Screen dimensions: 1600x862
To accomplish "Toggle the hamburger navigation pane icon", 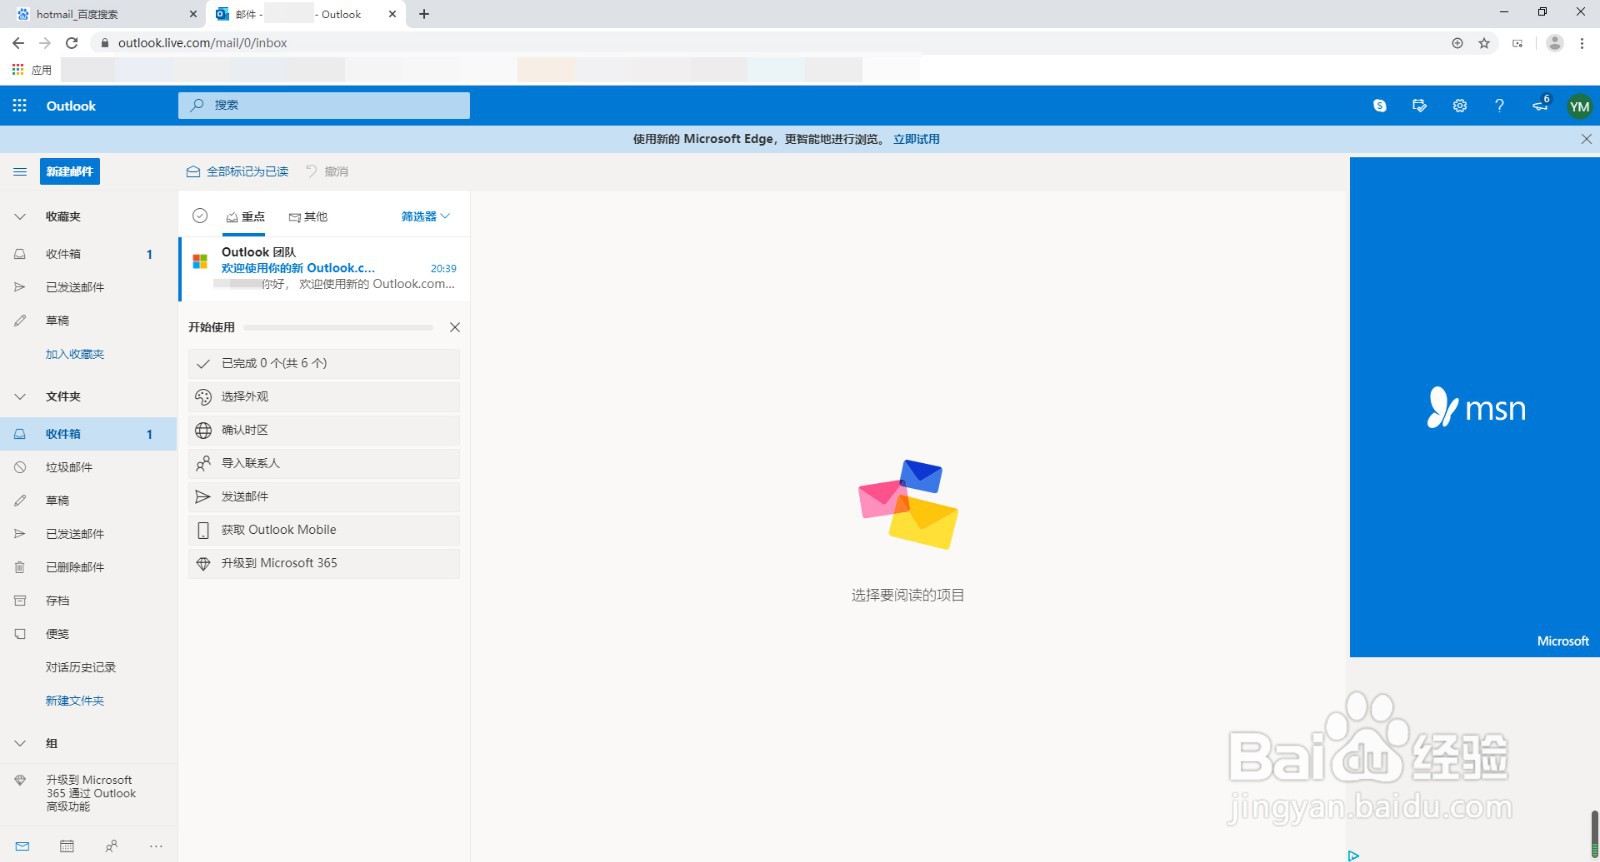I will coord(19,172).
